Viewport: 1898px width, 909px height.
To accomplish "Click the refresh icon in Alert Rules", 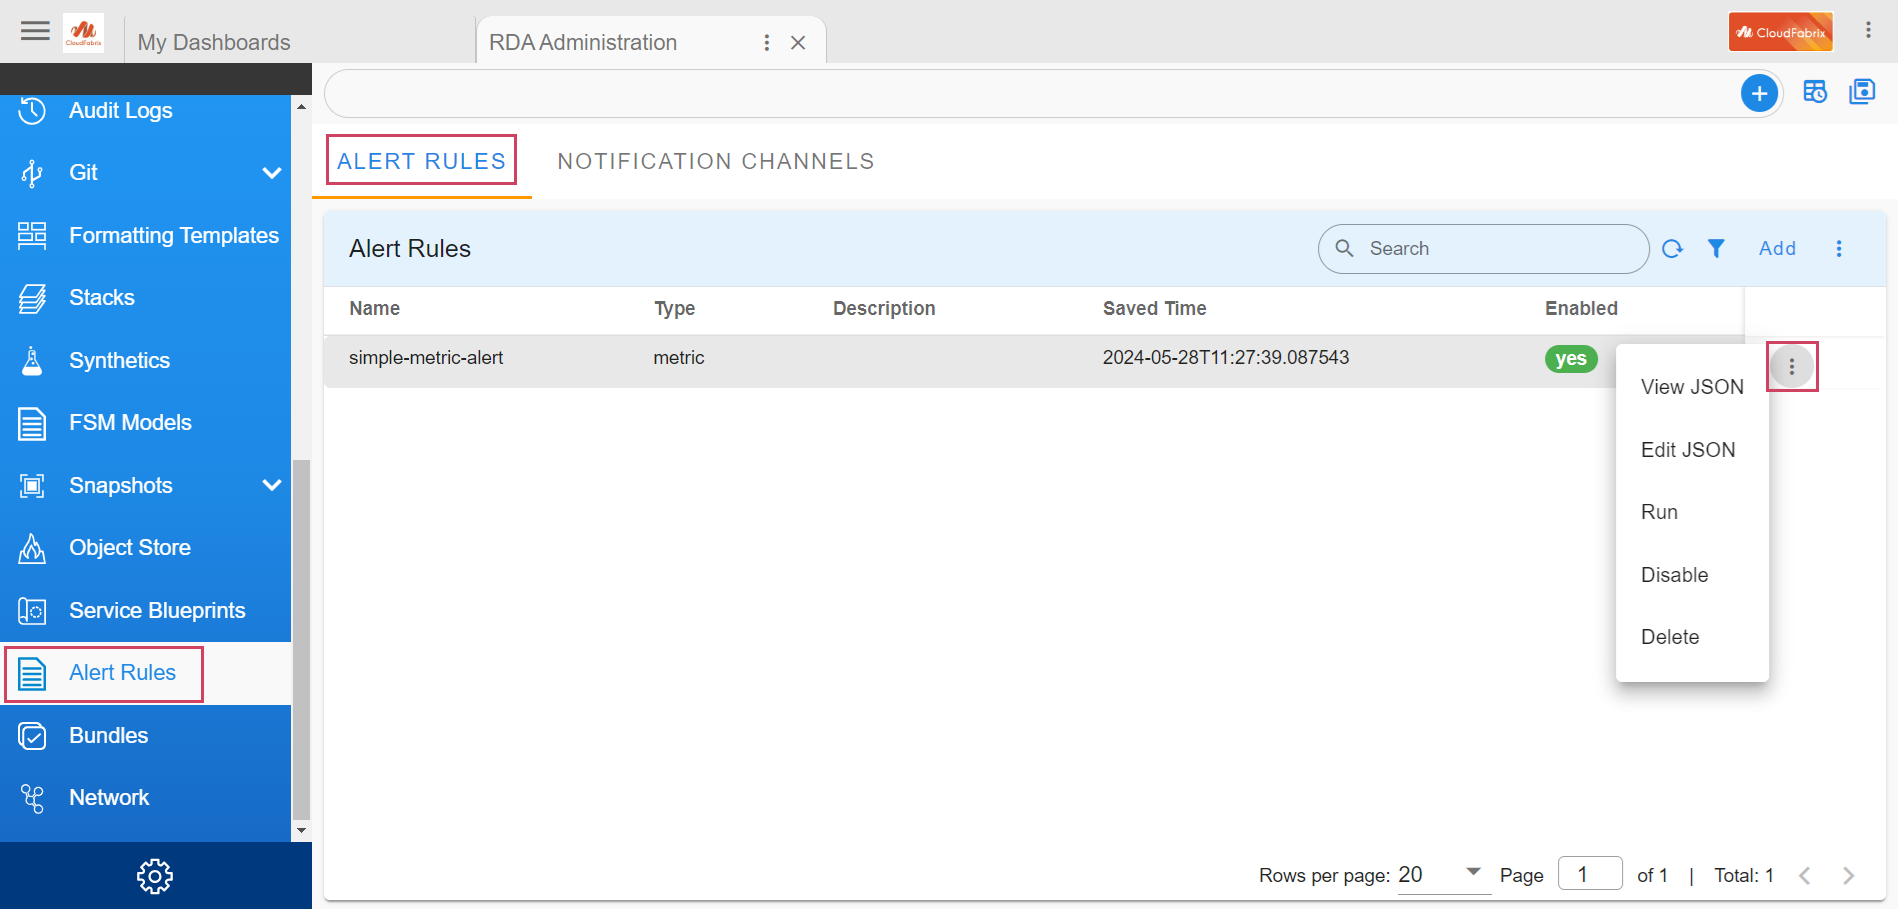I will click(x=1672, y=249).
